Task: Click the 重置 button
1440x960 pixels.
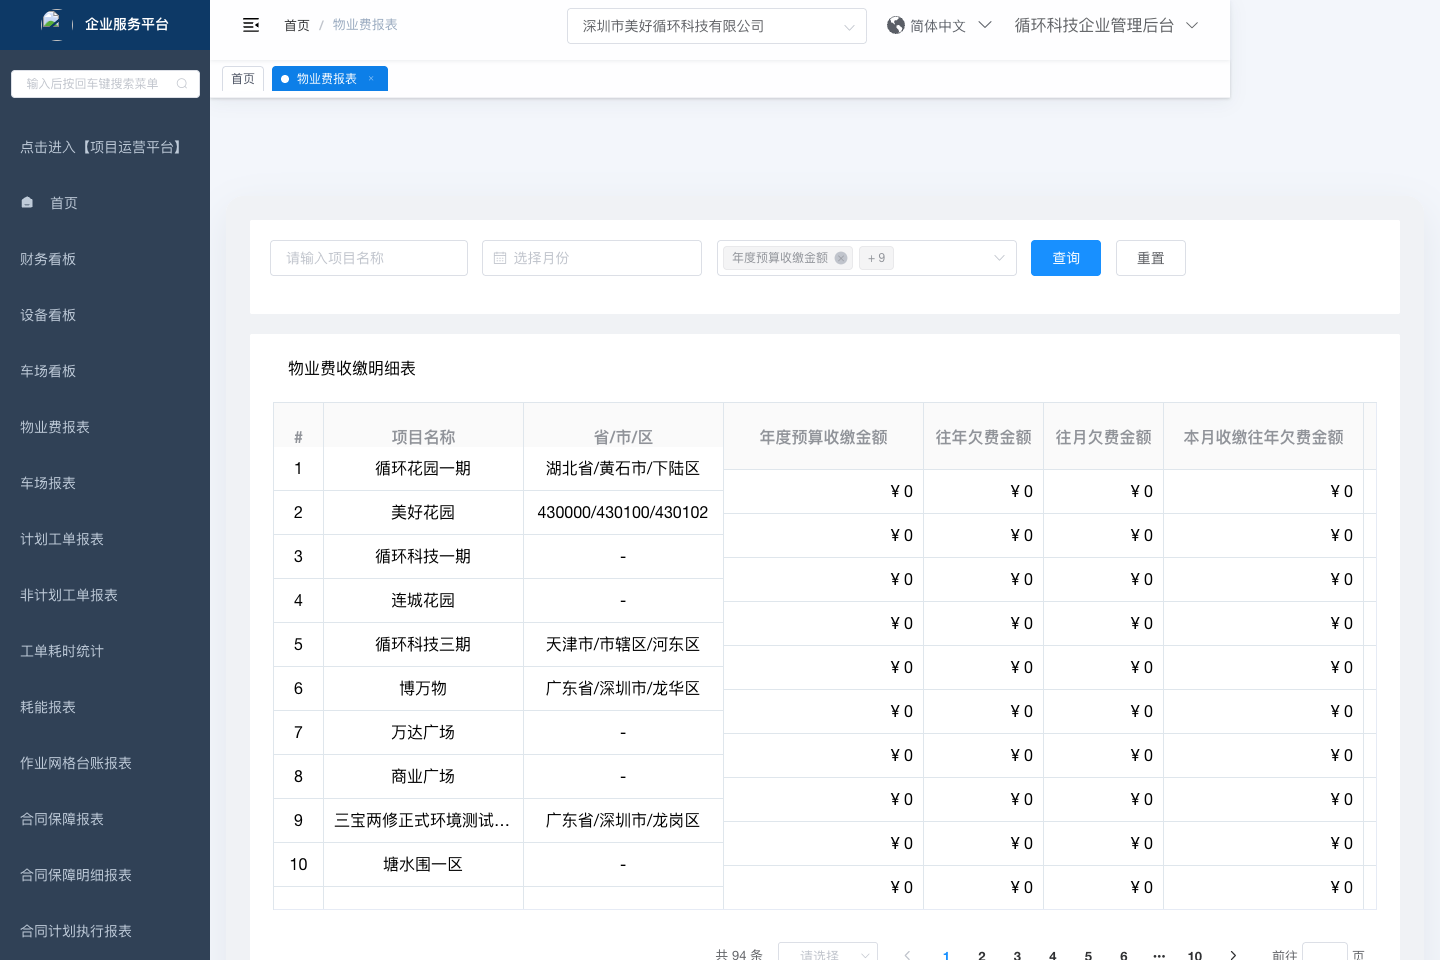Action: pos(1150,258)
